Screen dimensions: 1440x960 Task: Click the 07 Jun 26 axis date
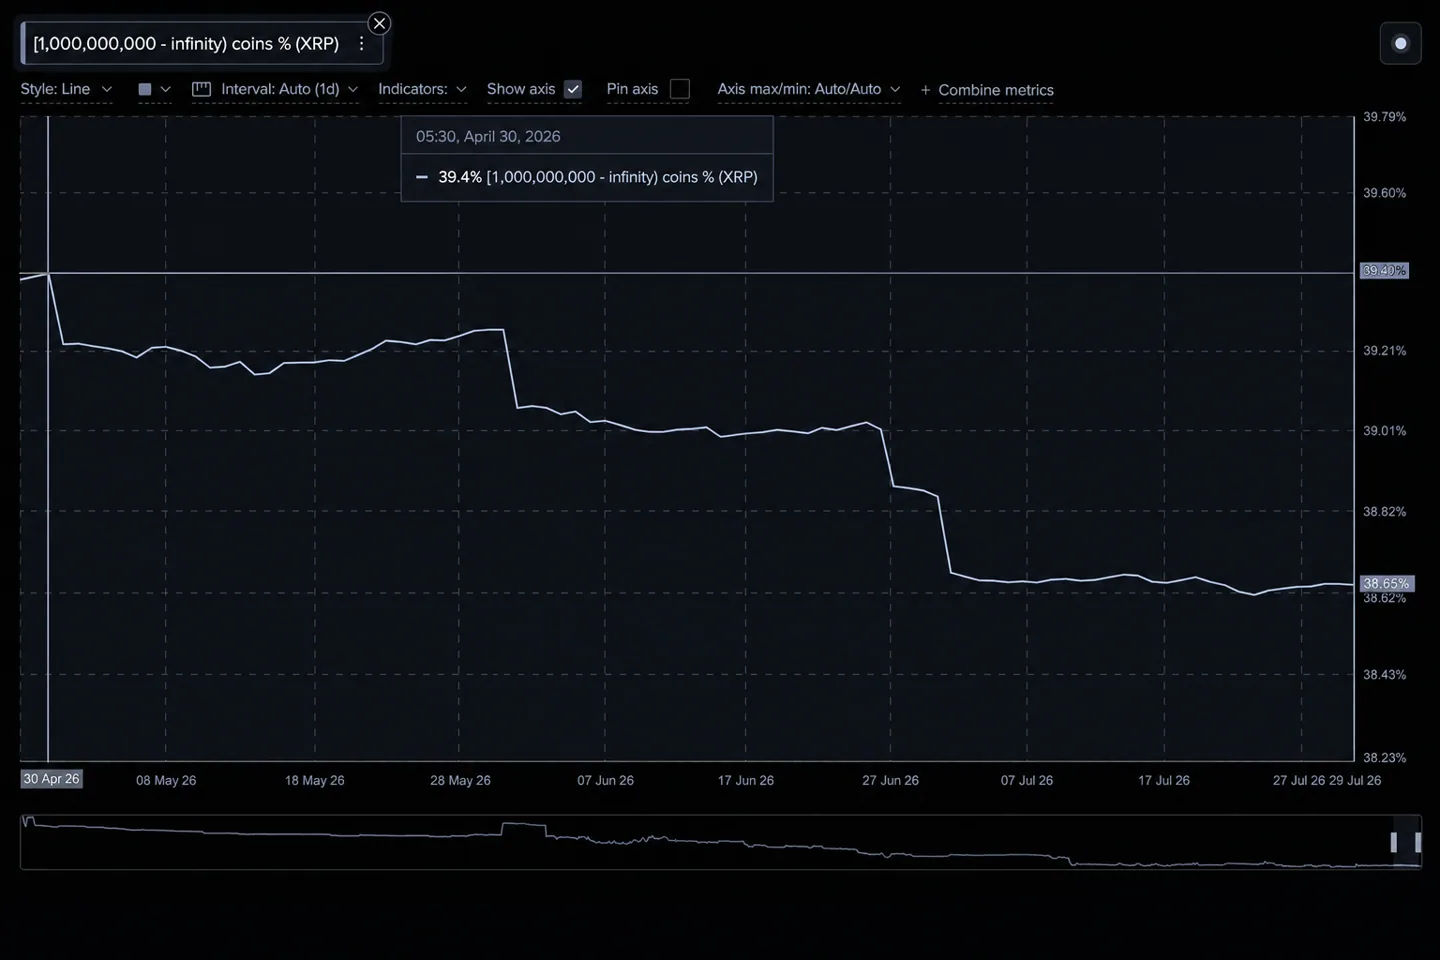pyautogui.click(x=605, y=781)
